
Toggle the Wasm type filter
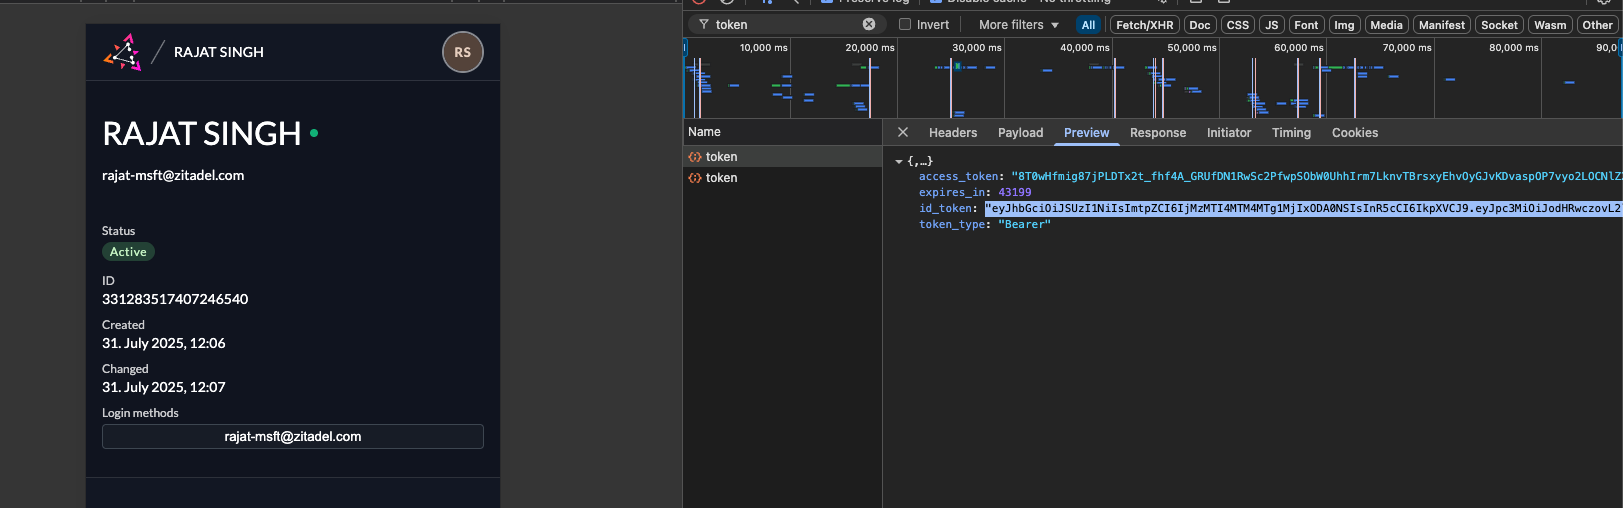(1550, 25)
